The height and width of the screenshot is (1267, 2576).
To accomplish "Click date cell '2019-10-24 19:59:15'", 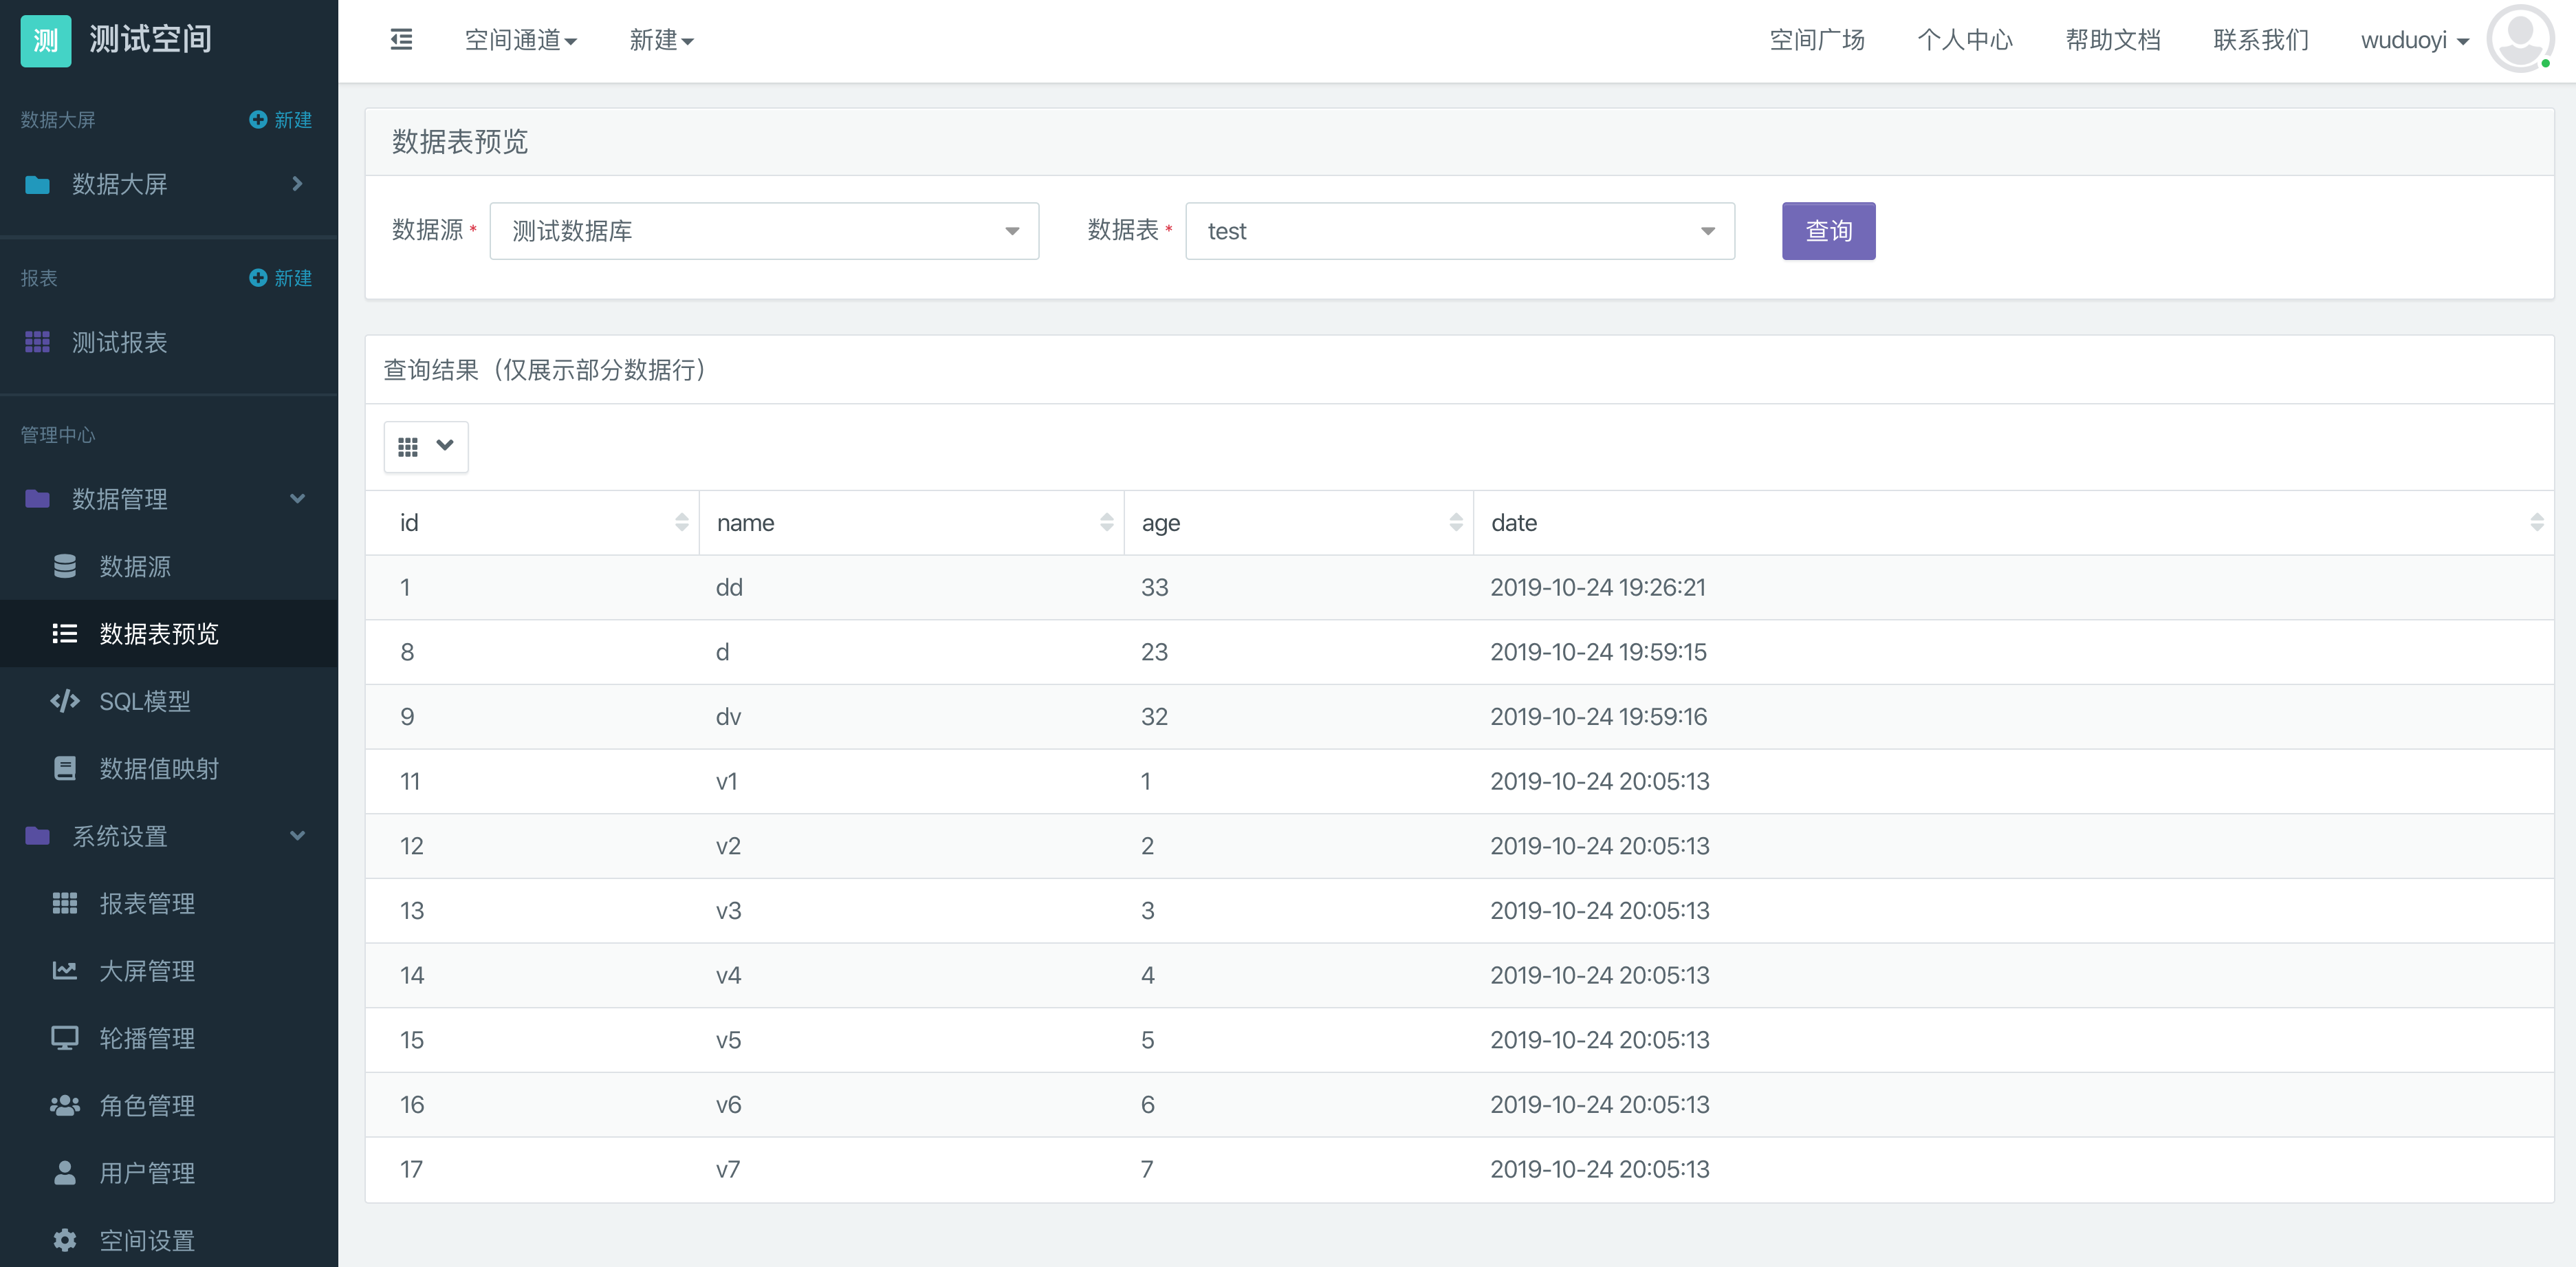I will tap(1598, 652).
